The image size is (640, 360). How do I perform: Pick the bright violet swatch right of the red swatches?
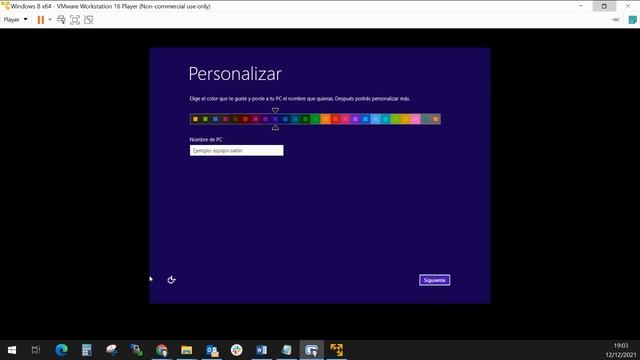356,119
